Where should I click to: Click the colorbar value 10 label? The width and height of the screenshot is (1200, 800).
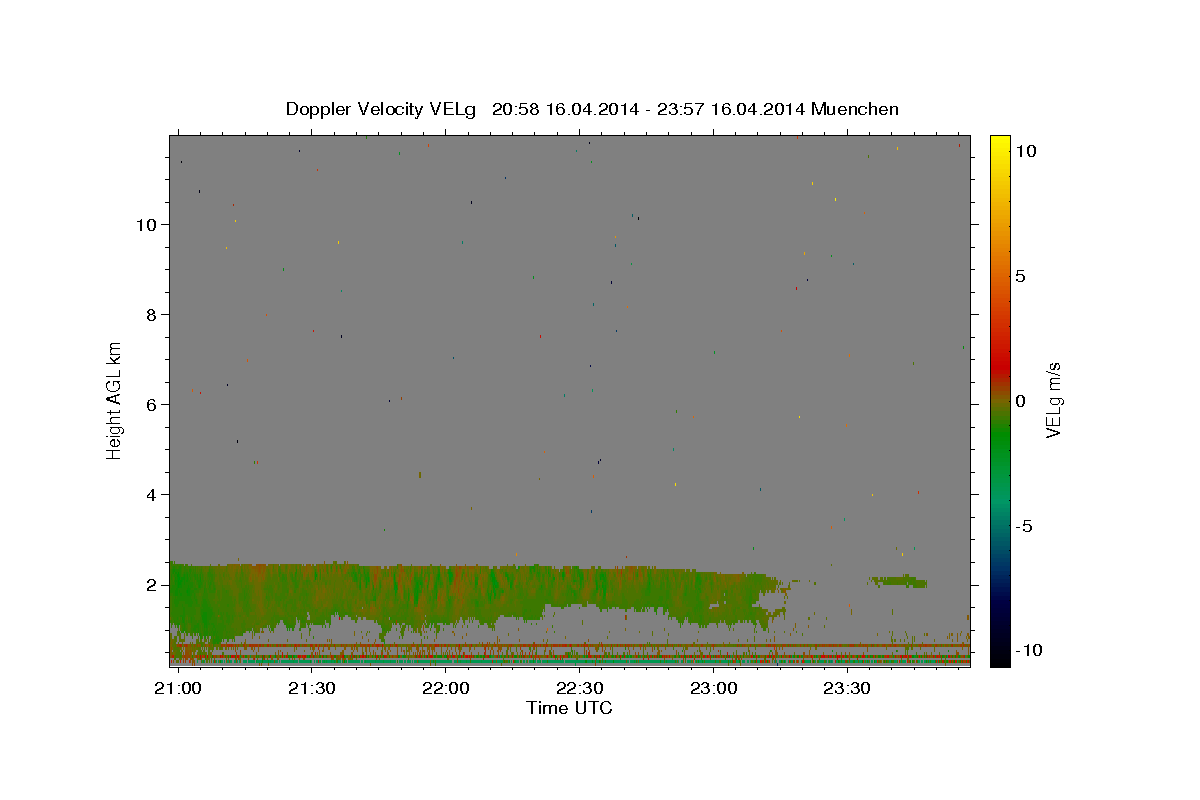click(1025, 151)
